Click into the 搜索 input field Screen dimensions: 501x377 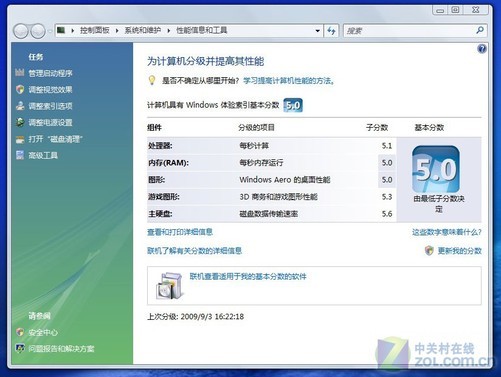(409, 31)
